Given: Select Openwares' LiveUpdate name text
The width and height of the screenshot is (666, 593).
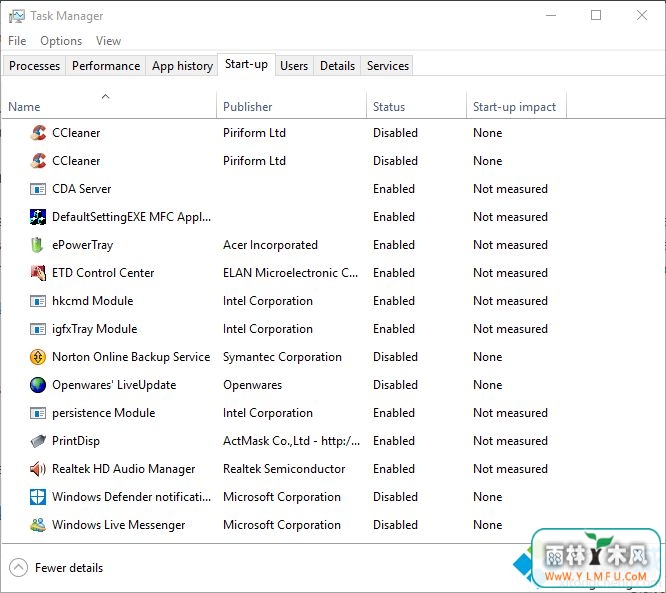Looking at the screenshot, I should pos(114,385).
